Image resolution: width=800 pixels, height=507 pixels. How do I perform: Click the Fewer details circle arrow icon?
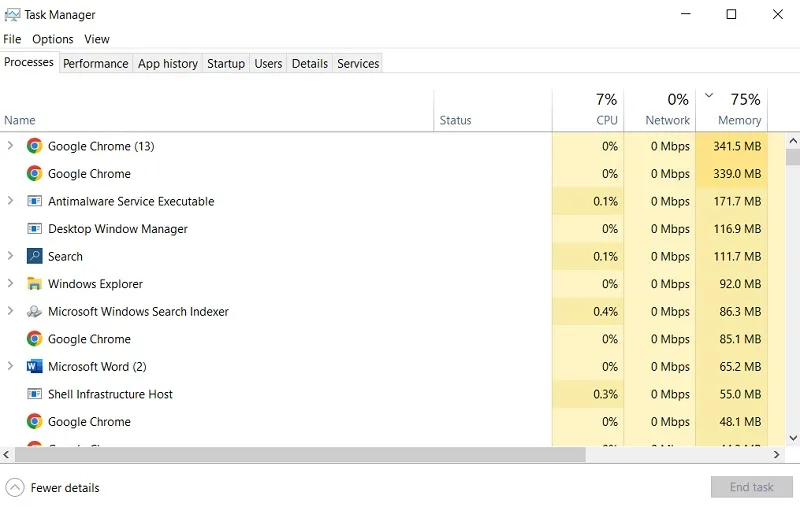point(15,488)
